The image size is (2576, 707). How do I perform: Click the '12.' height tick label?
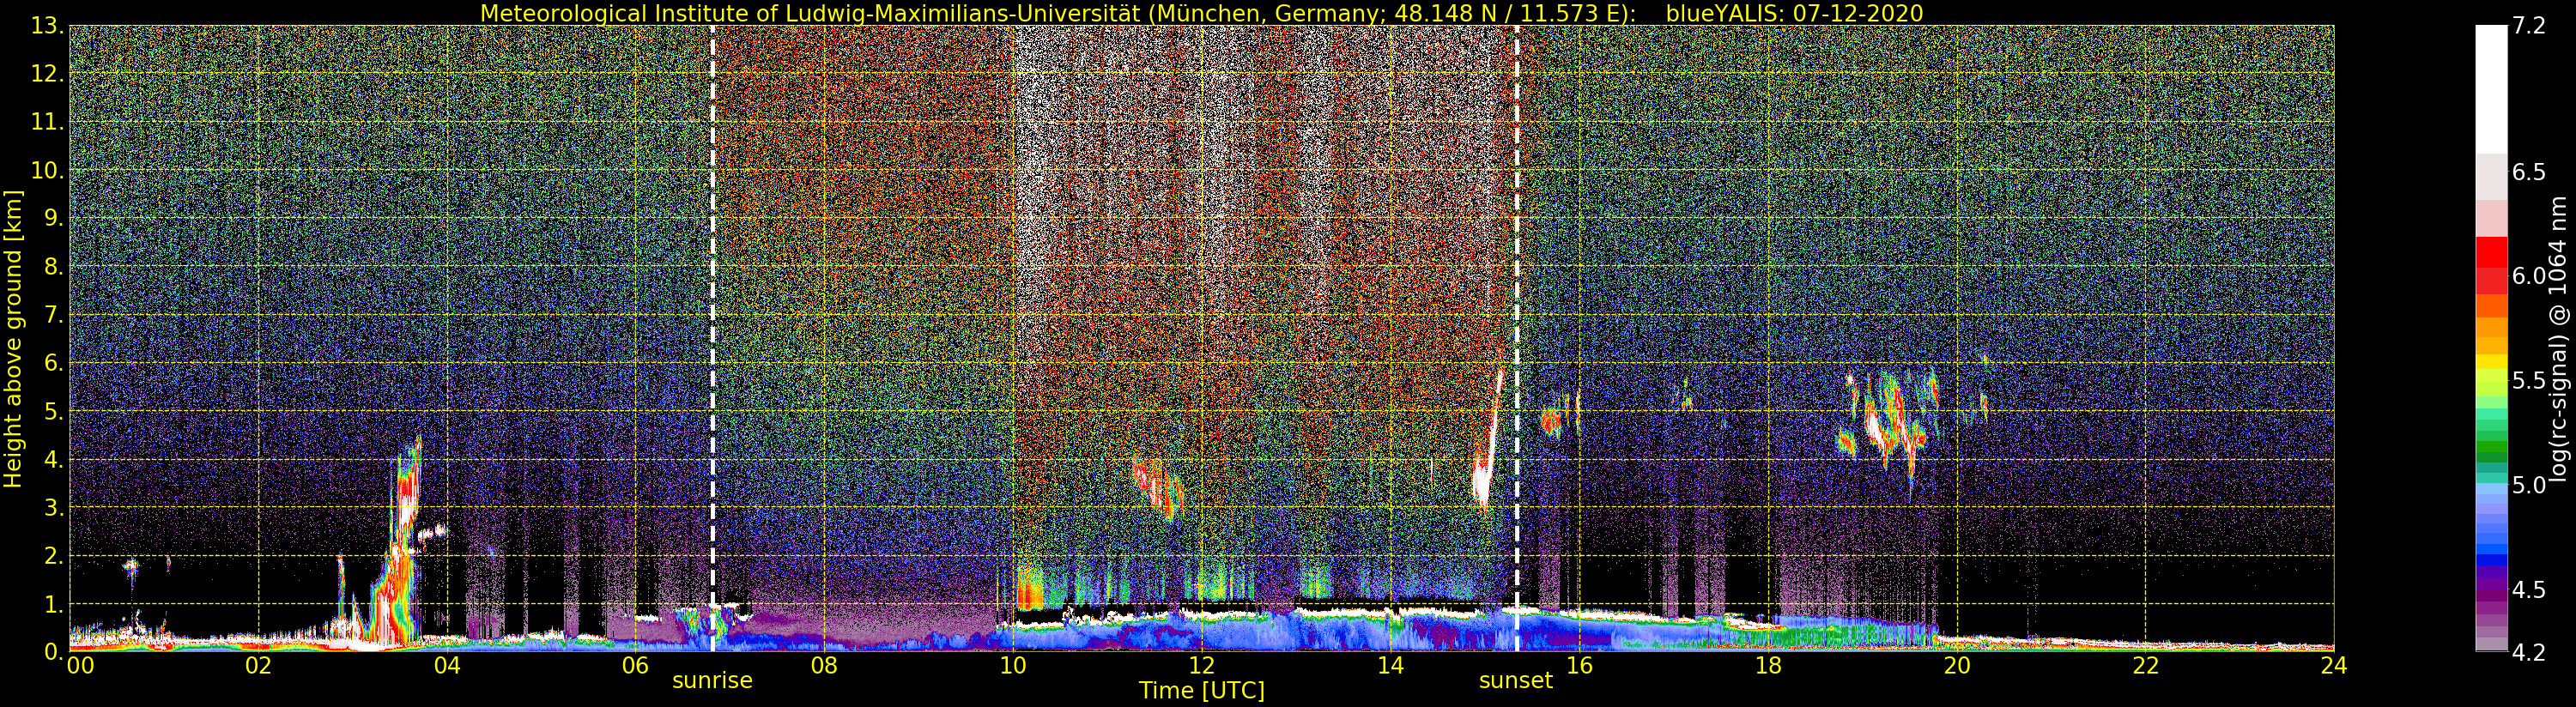47,74
